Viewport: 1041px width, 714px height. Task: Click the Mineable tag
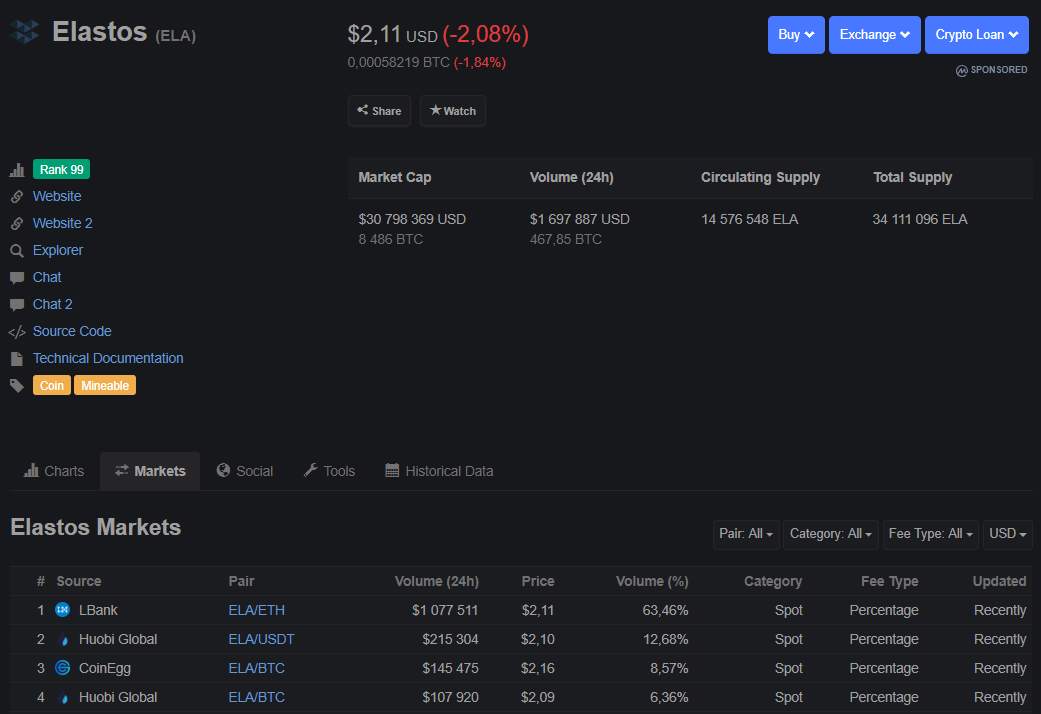[x=104, y=386]
